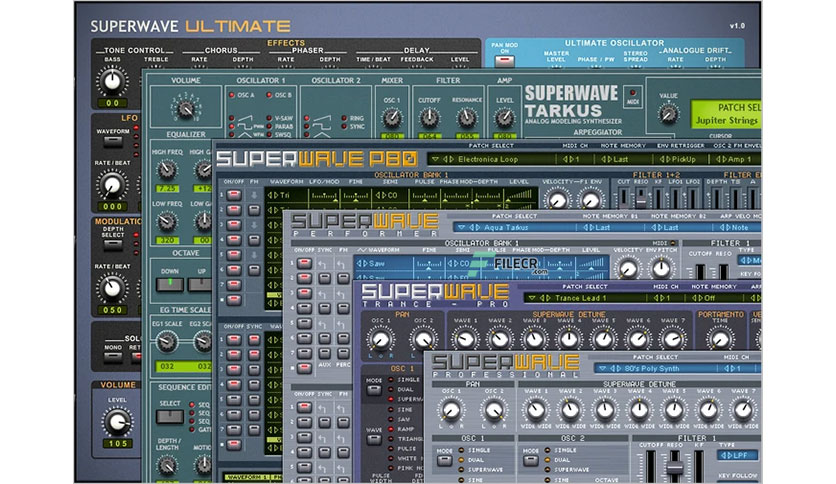Click the Wave 4 detune knob in Professional

(x=639, y=410)
